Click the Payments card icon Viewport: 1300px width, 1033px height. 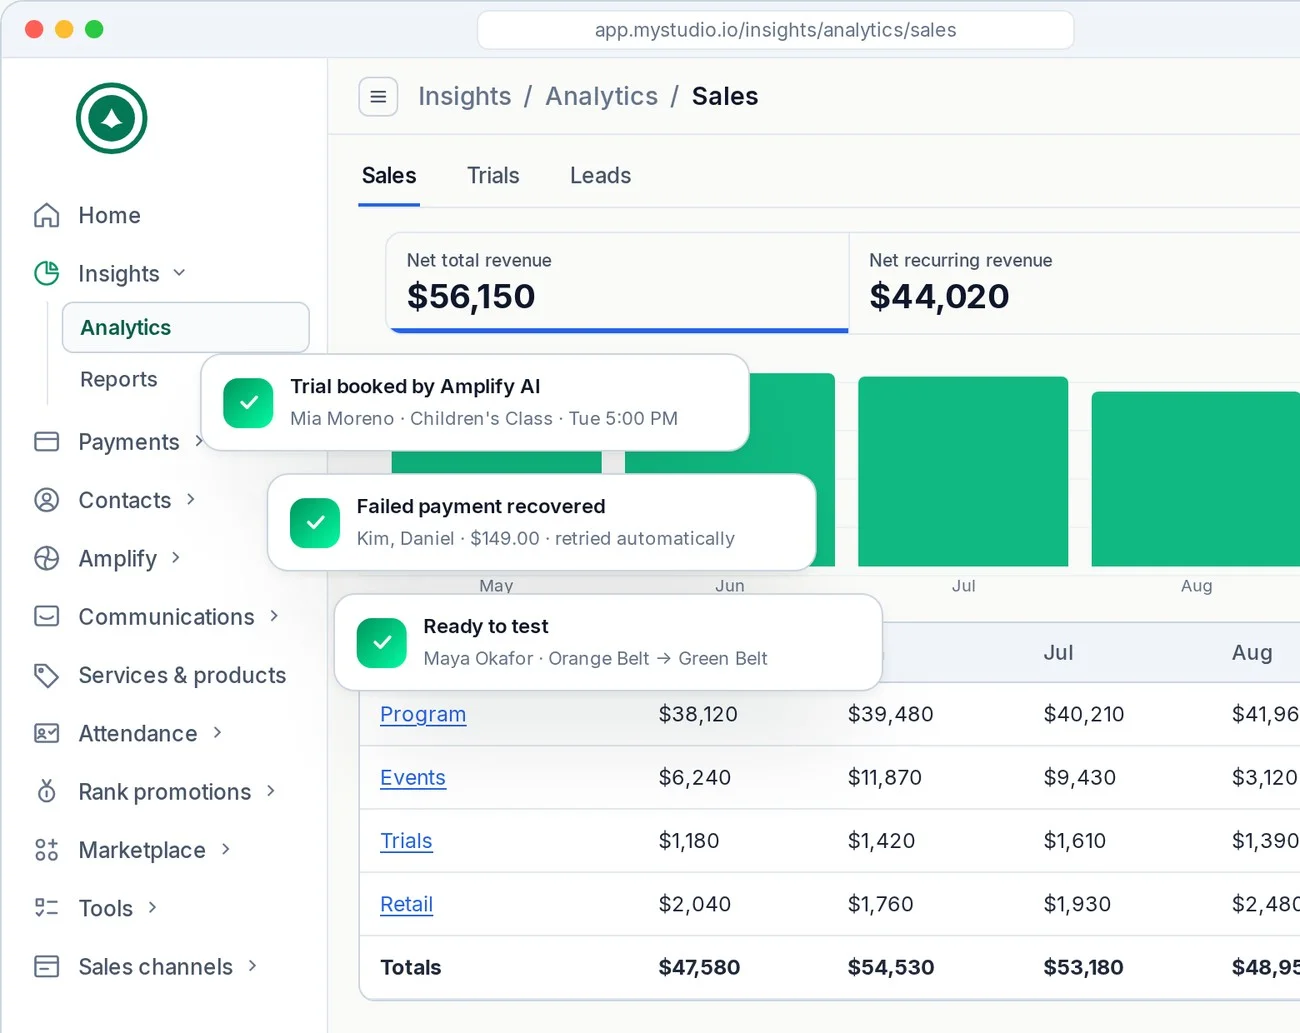pyautogui.click(x=47, y=441)
